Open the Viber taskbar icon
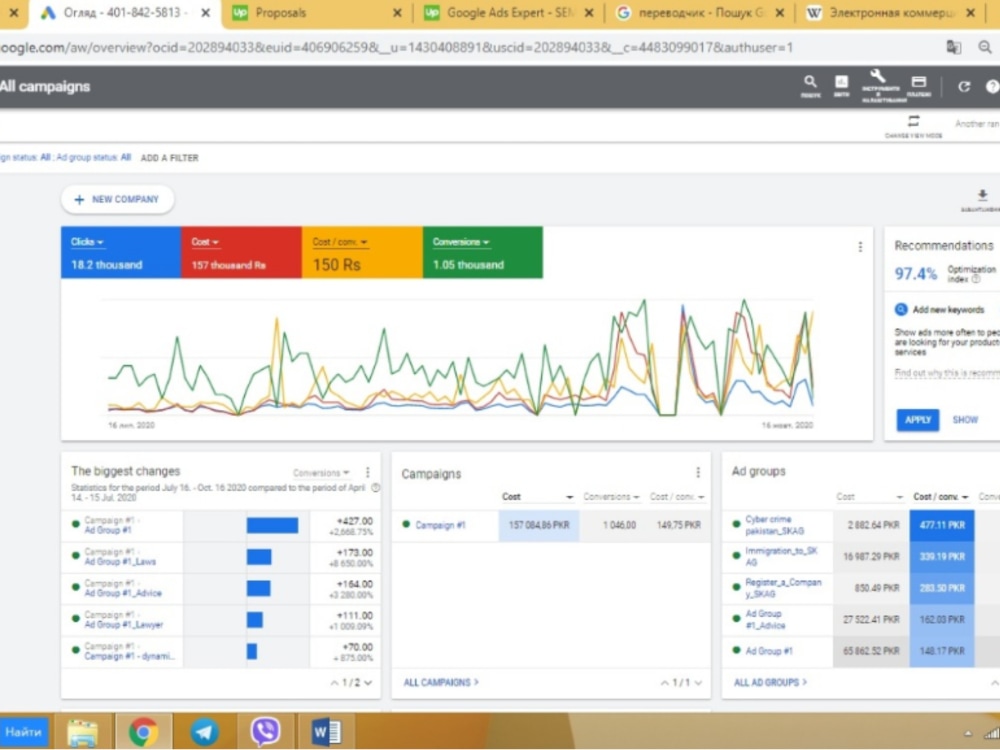Image resolution: width=1000 pixels, height=750 pixels. tap(265, 731)
